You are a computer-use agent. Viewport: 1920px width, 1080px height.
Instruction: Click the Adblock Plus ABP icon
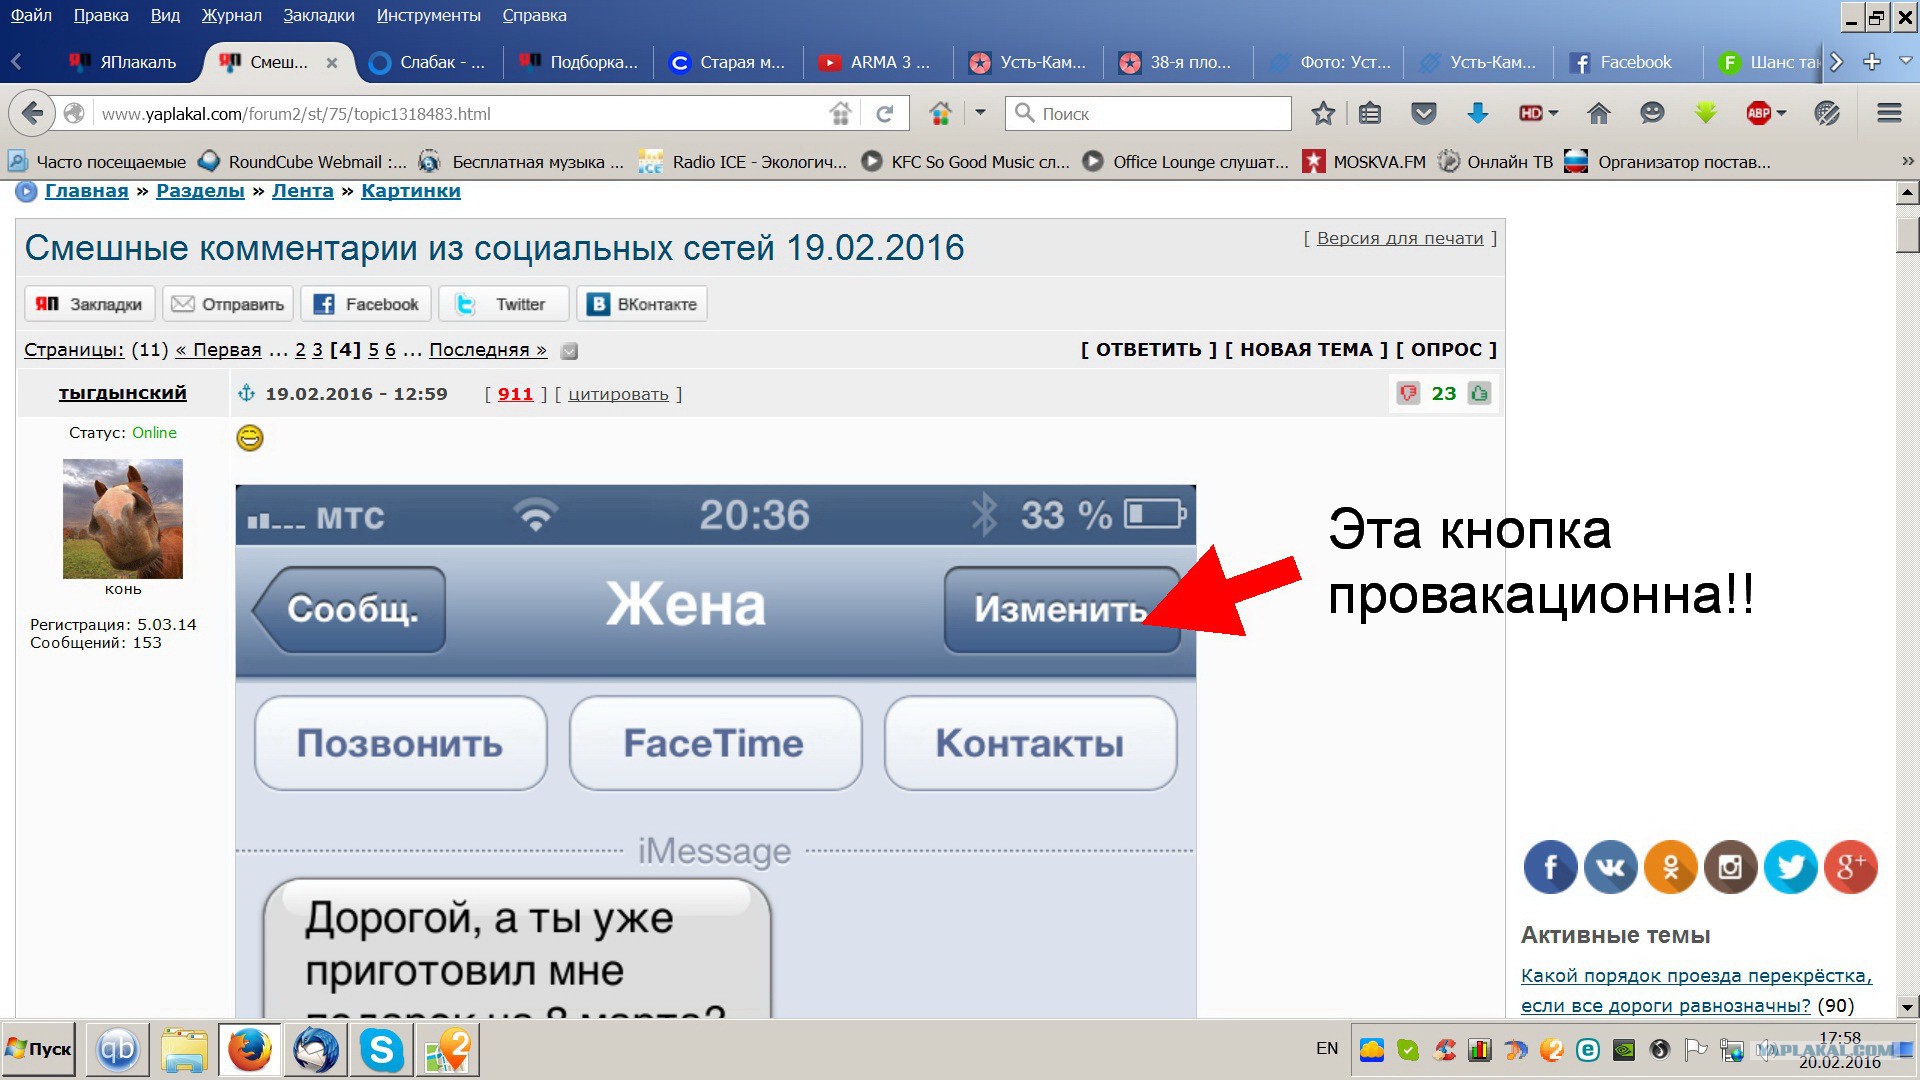[x=1758, y=114]
